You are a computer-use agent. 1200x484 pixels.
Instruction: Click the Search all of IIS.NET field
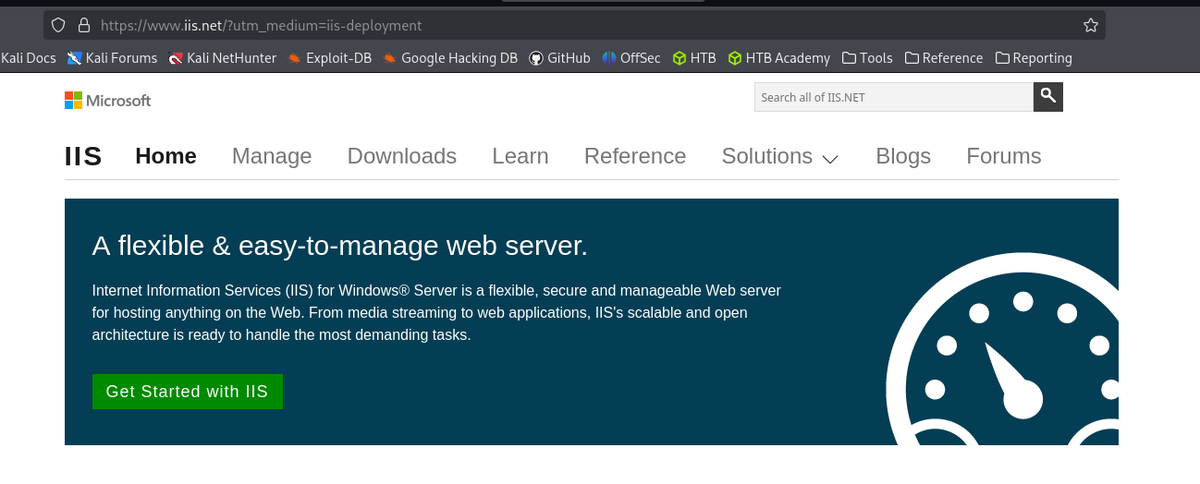click(894, 97)
